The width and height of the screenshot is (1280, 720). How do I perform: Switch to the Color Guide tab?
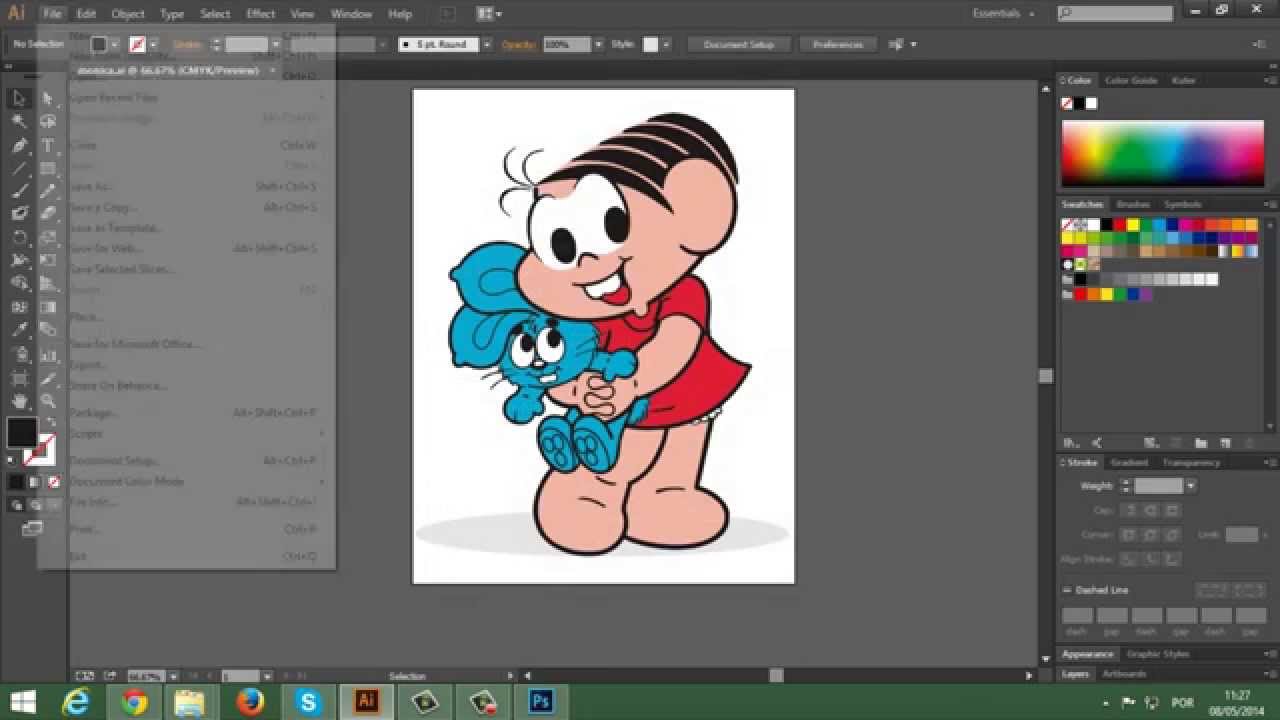pyautogui.click(x=1130, y=80)
